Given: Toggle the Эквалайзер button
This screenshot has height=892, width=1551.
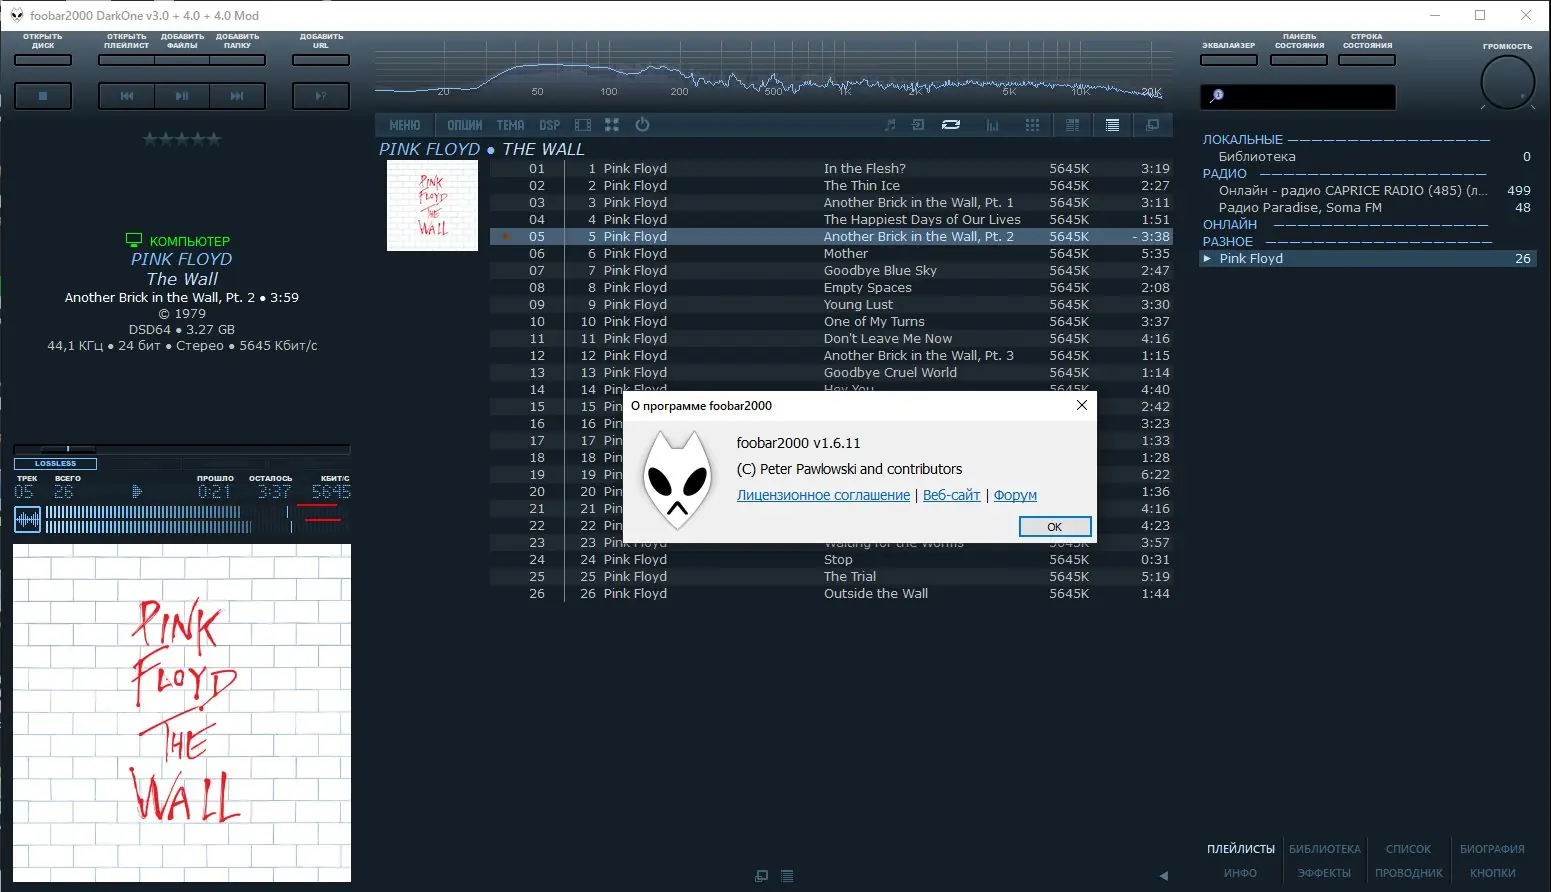Looking at the screenshot, I should 1229,60.
